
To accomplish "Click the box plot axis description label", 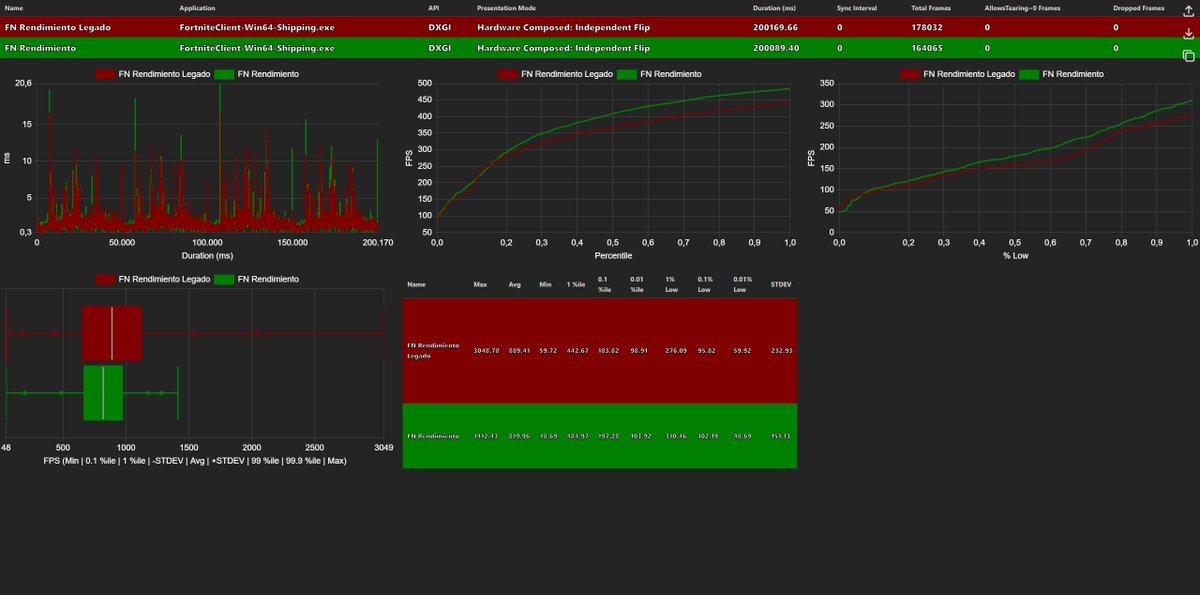I will pos(195,460).
